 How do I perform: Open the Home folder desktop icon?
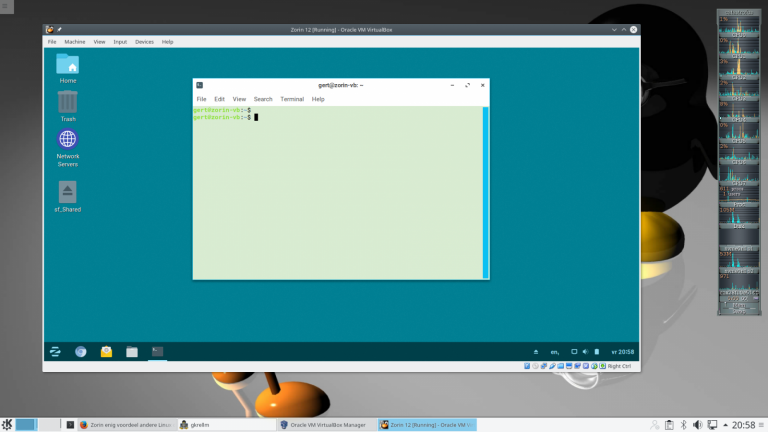[x=67, y=66]
